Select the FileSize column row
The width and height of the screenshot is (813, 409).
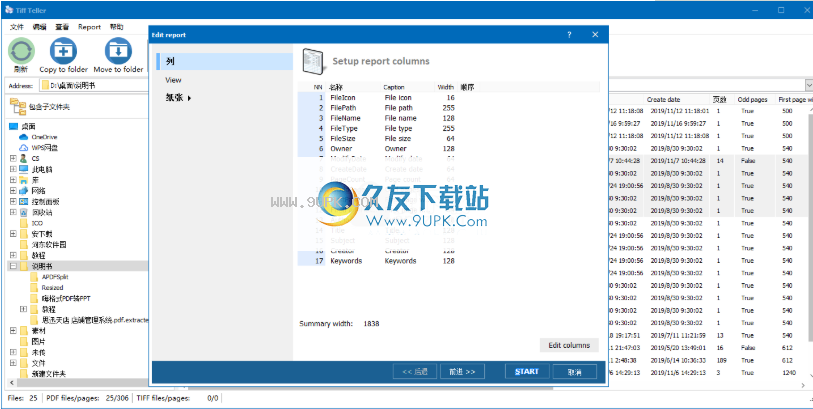(377, 138)
